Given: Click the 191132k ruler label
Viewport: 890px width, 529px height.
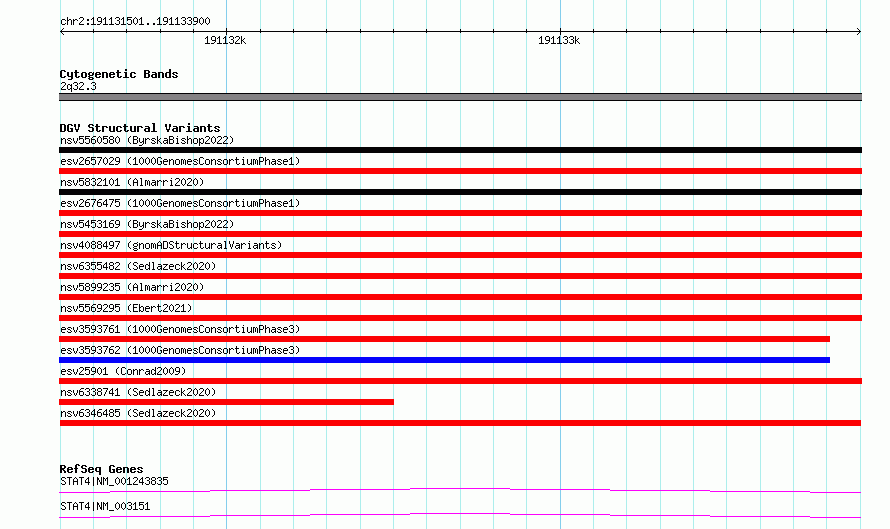Looking at the screenshot, I should pos(225,40).
